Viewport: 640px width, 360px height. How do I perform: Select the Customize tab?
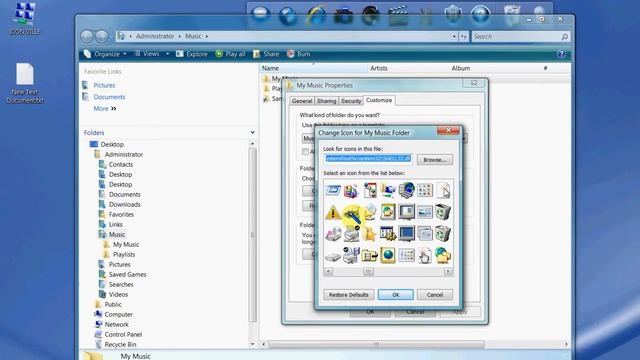click(379, 100)
